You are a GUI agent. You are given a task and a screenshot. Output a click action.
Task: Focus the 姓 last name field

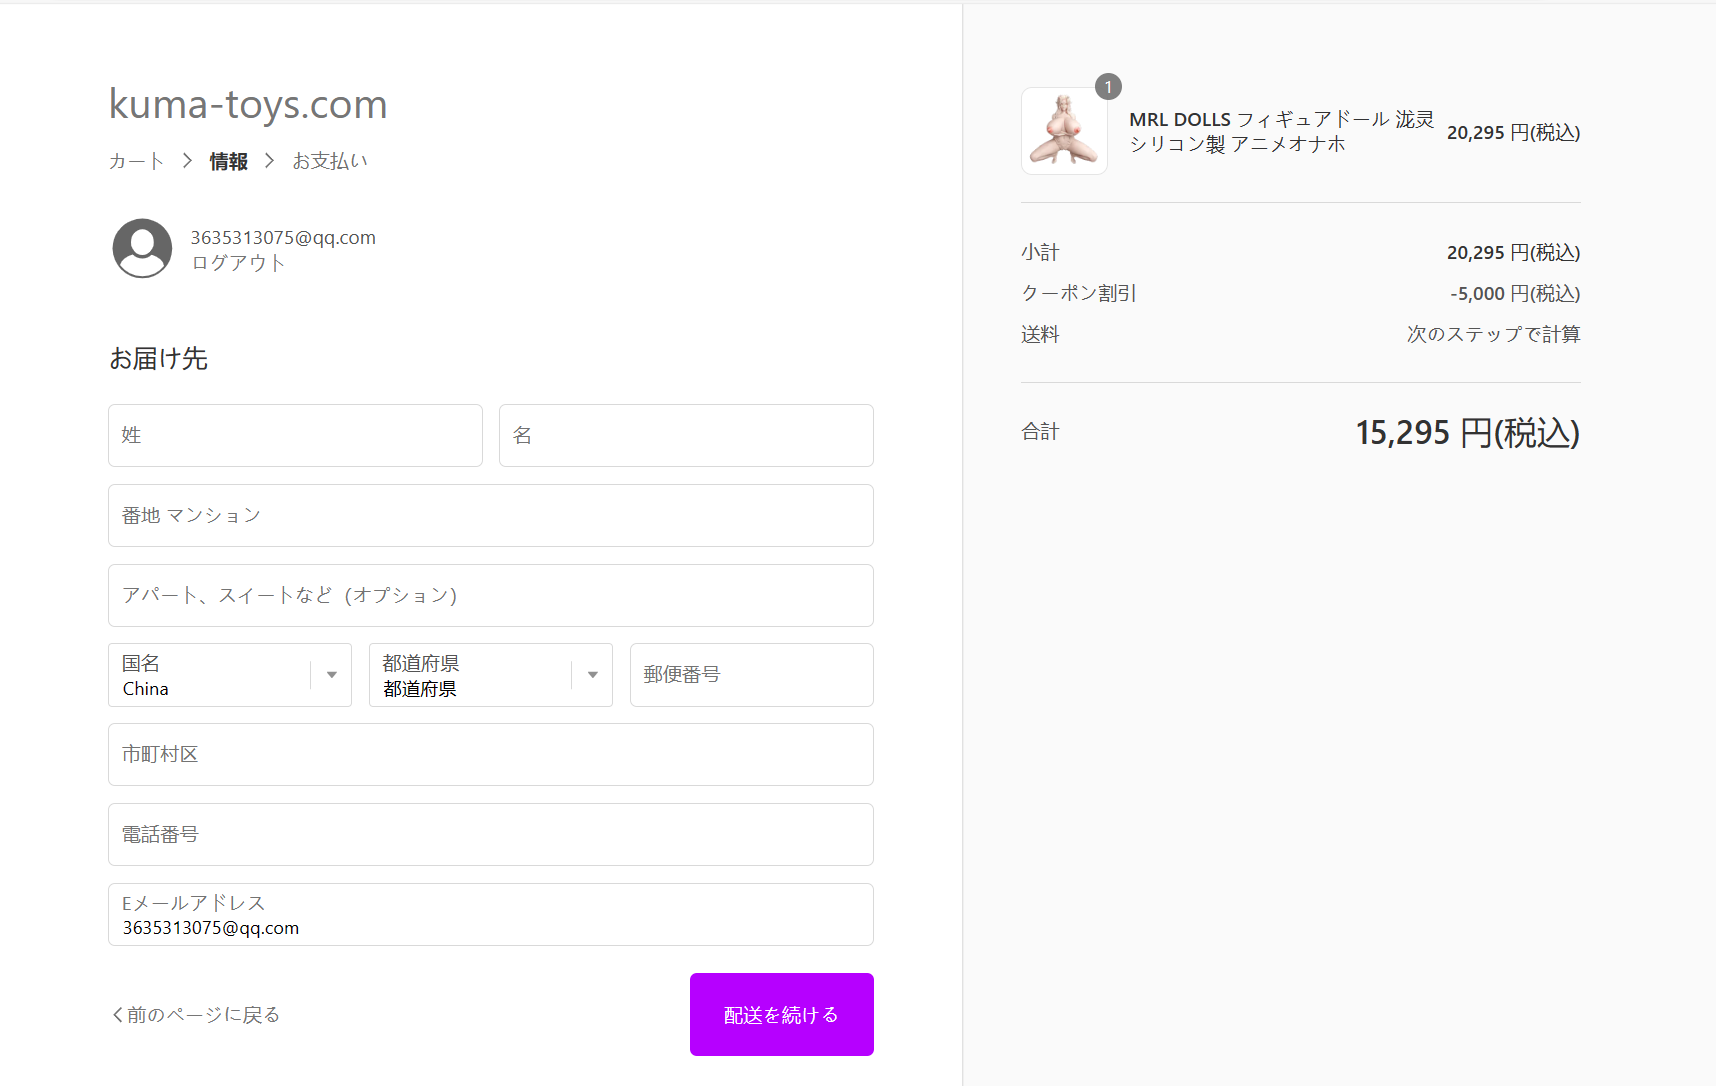[295, 435]
